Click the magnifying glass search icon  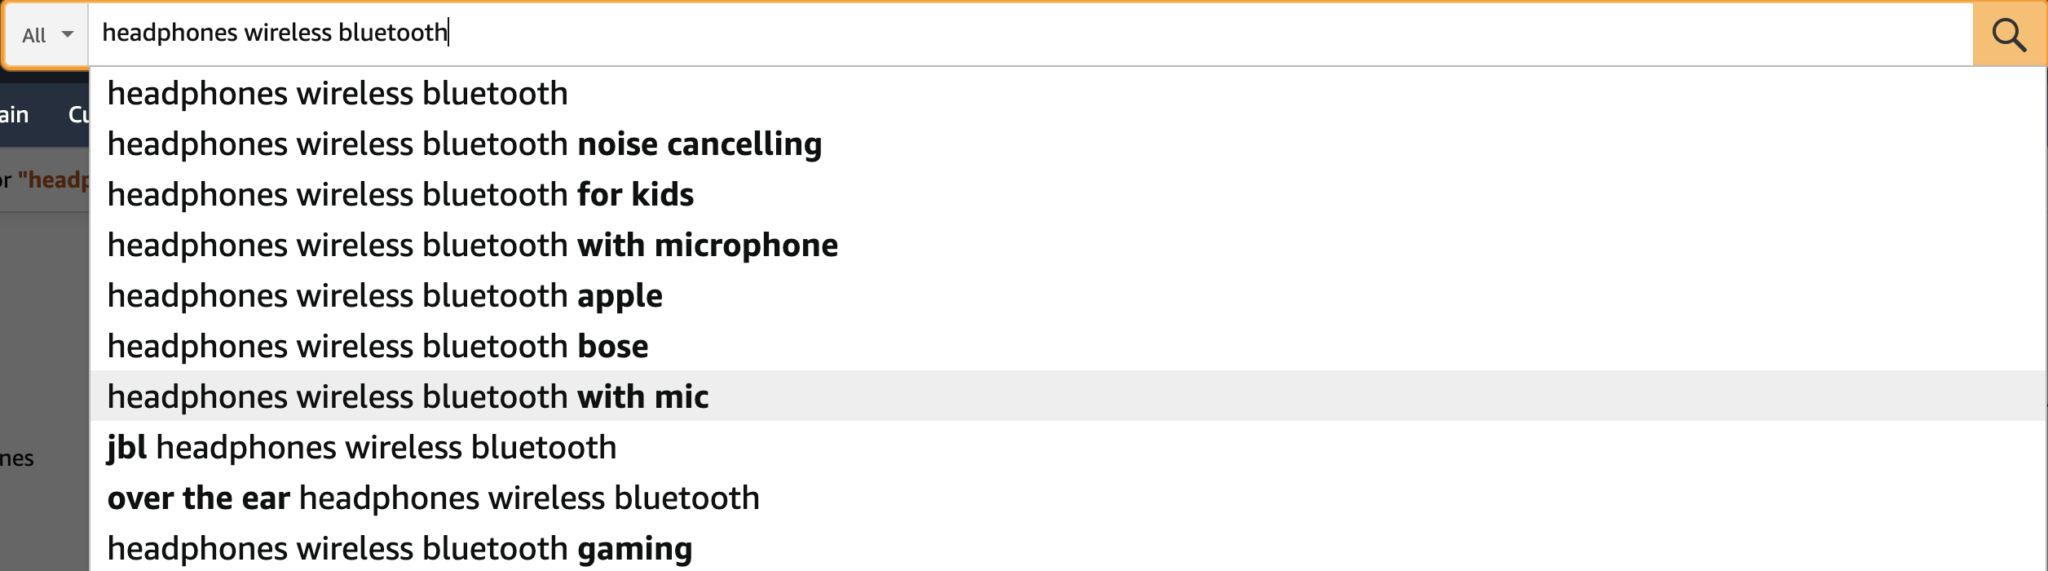pyautogui.click(x=2008, y=35)
